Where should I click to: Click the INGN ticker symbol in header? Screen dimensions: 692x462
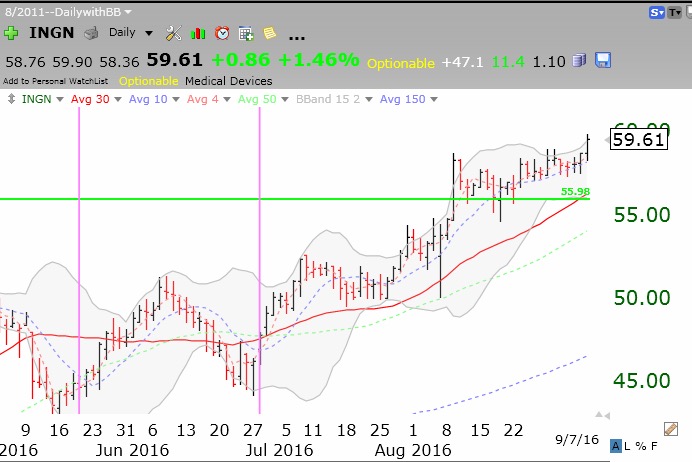[52, 33]
